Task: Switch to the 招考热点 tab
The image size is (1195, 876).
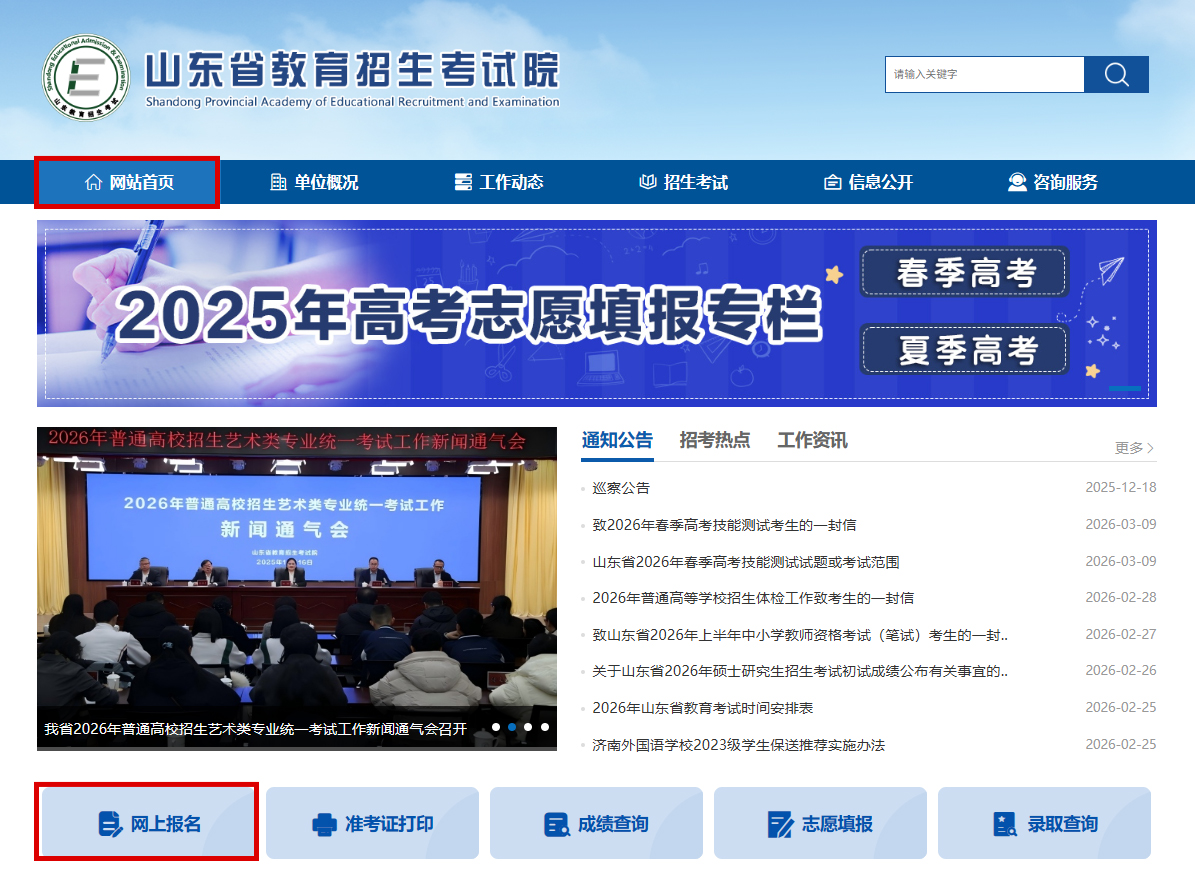Action: [x=714, y=440]
